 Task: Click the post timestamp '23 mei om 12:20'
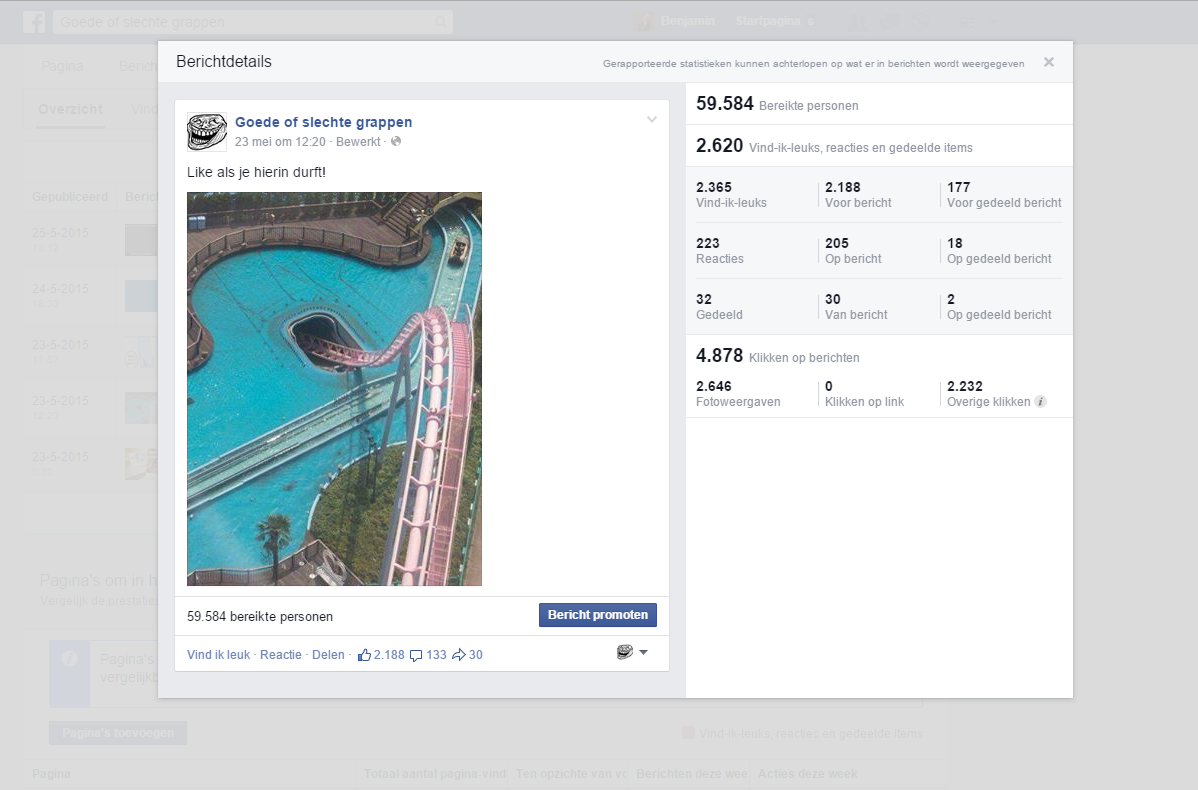280,142
